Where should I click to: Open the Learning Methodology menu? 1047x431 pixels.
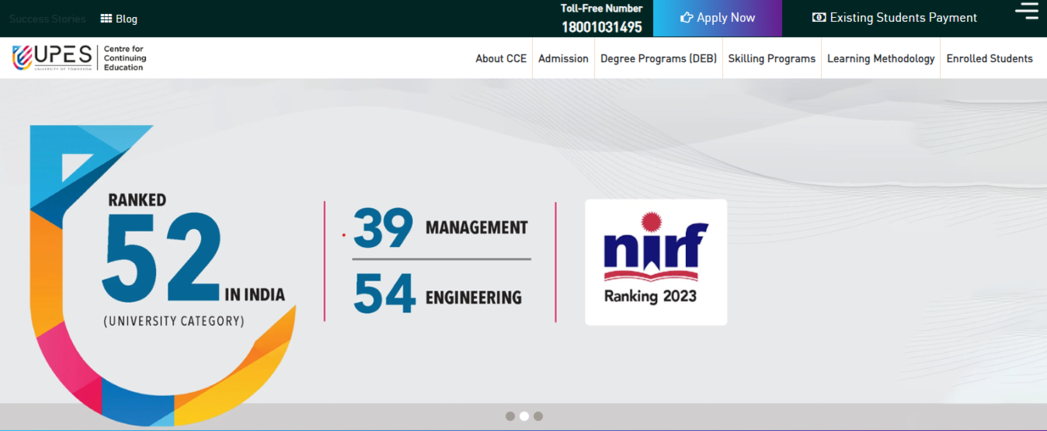point(881,59)
